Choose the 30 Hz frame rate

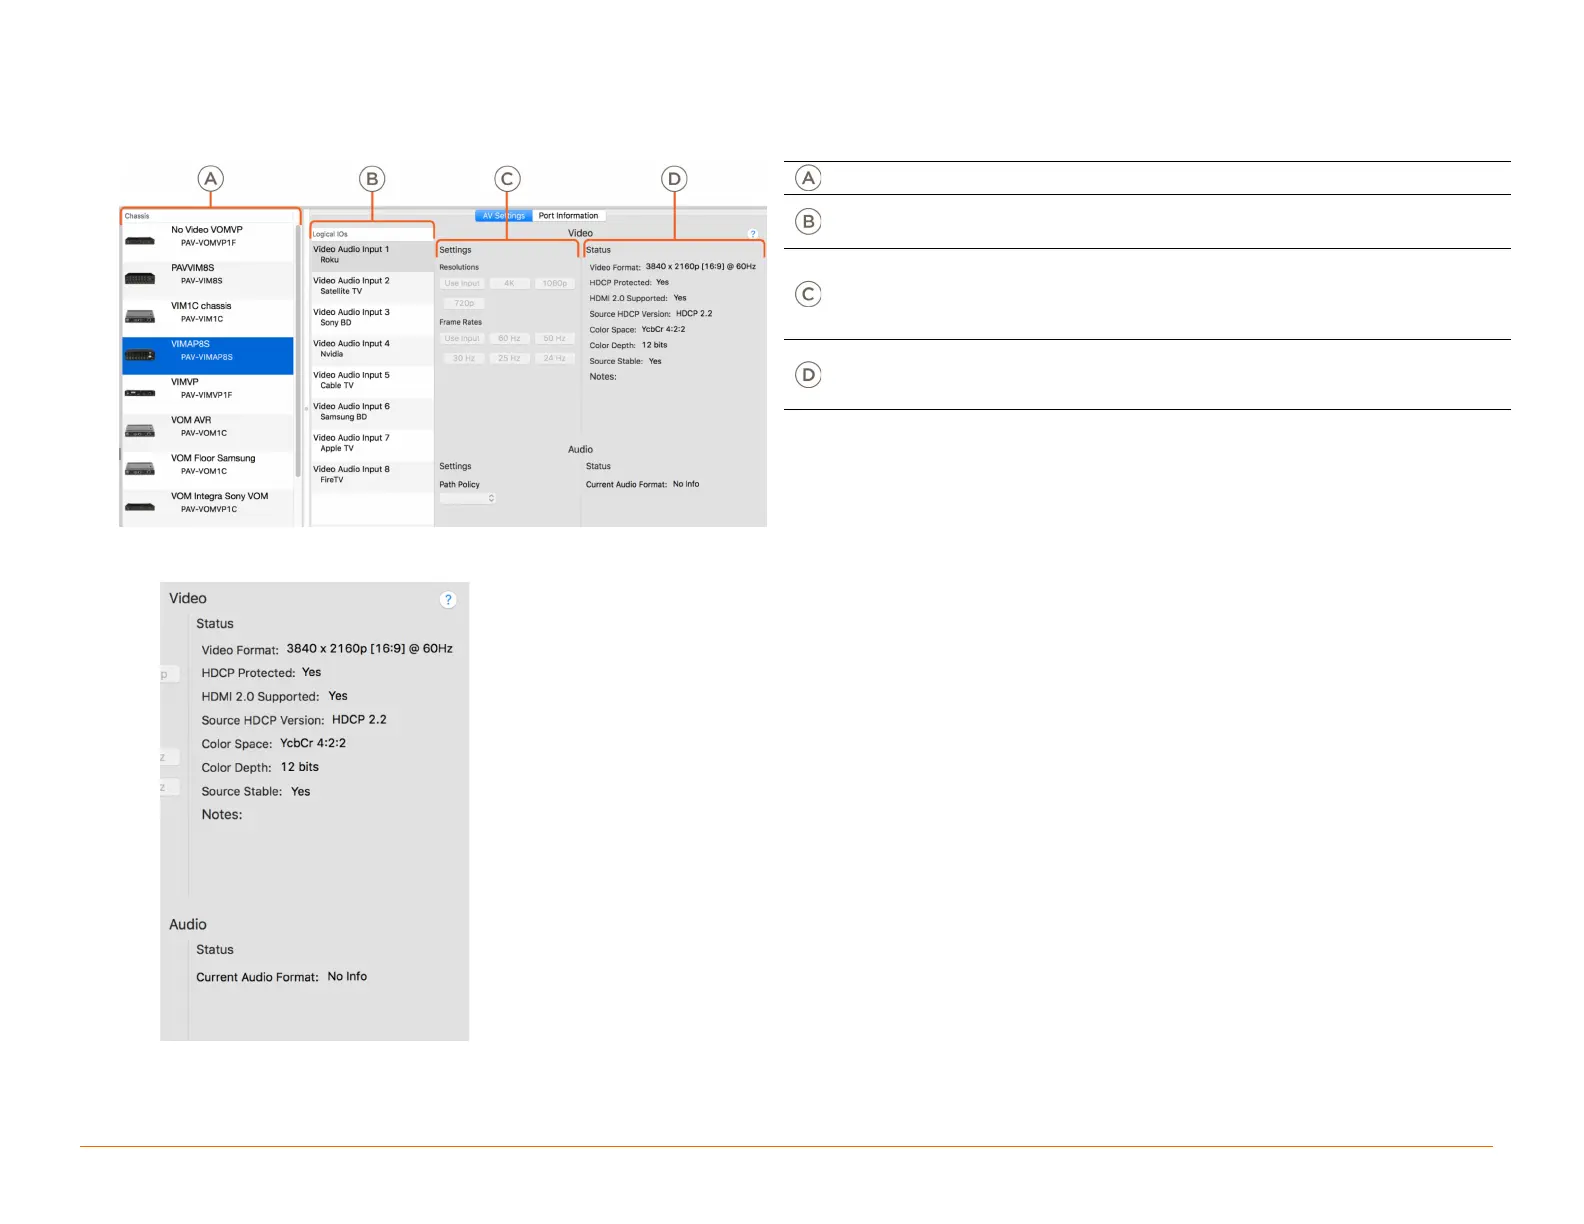coord(464,358)
